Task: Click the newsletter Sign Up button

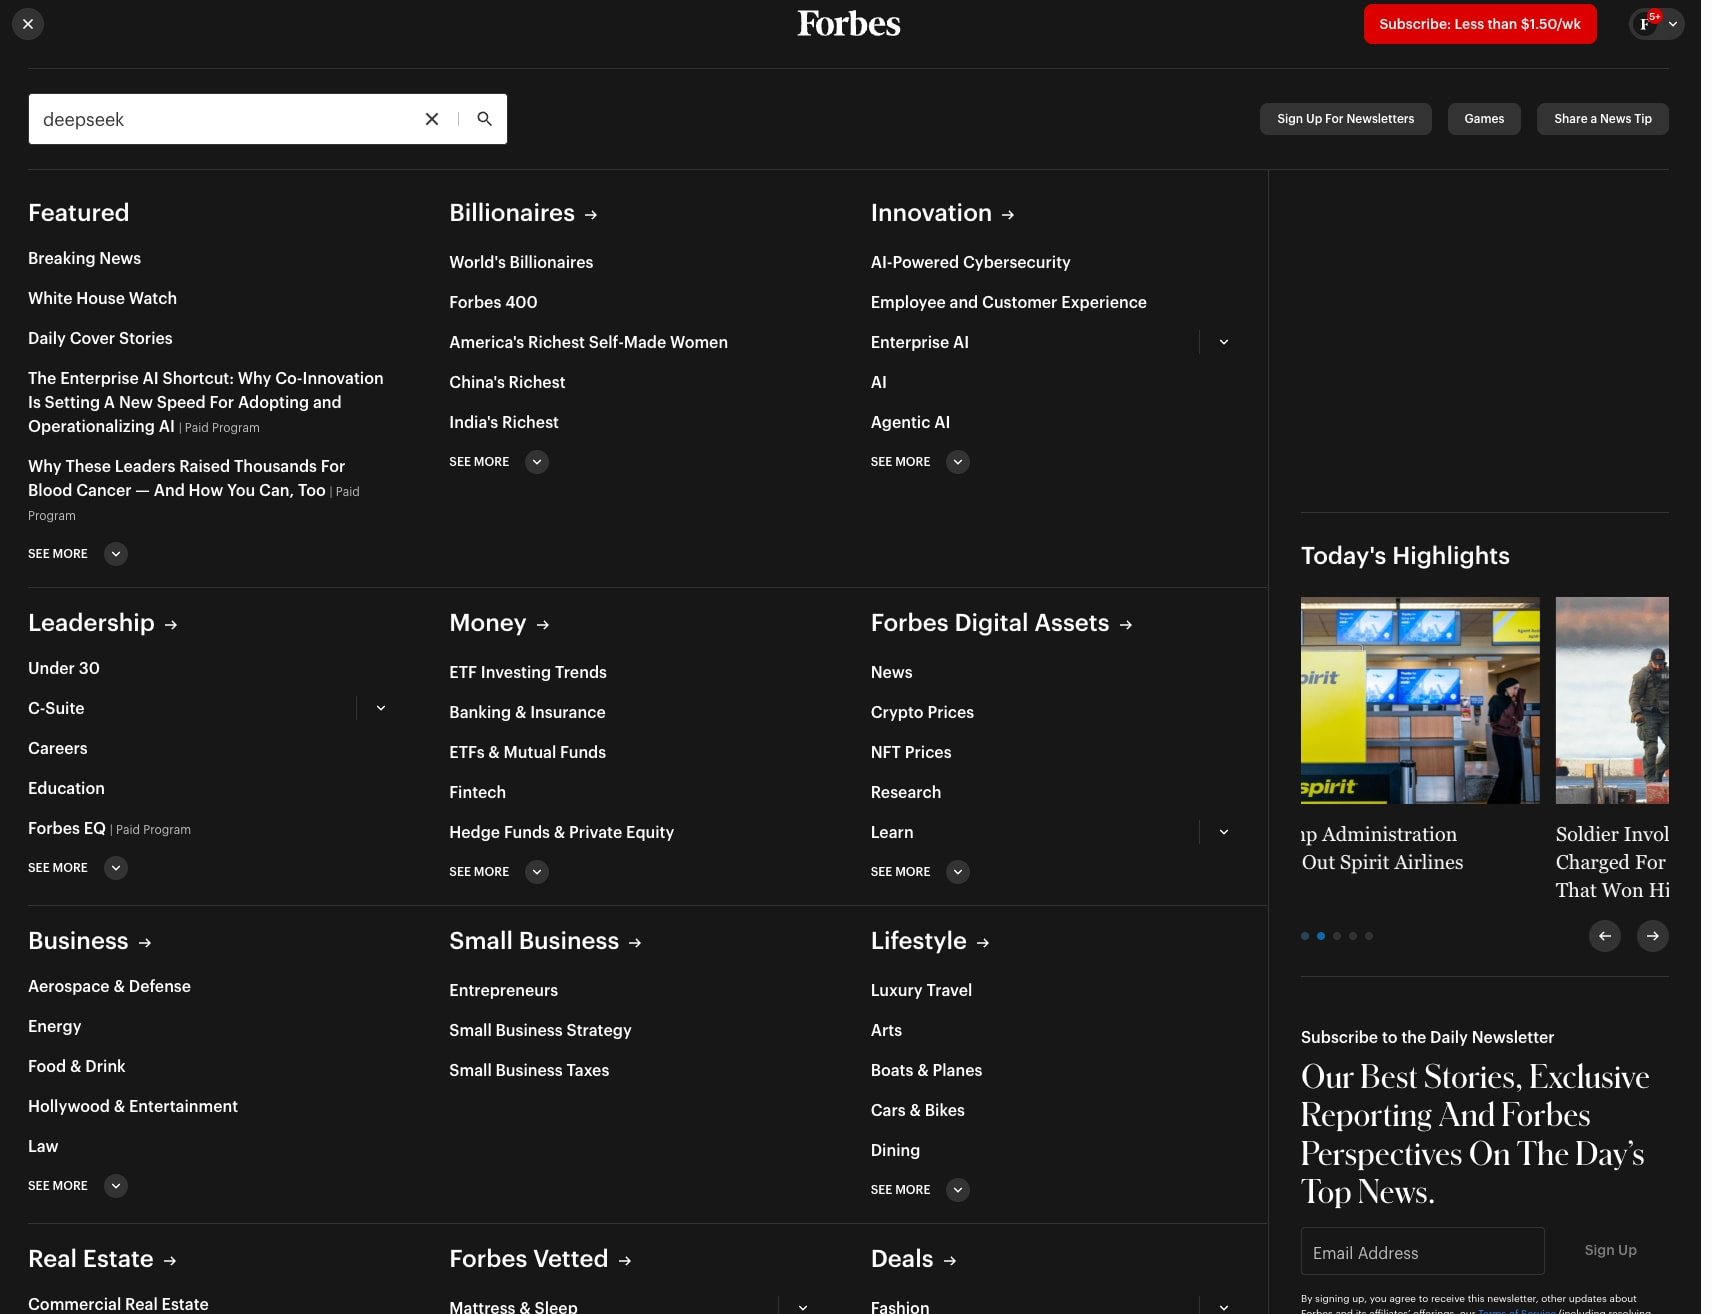Action: coord(1610,1250)
